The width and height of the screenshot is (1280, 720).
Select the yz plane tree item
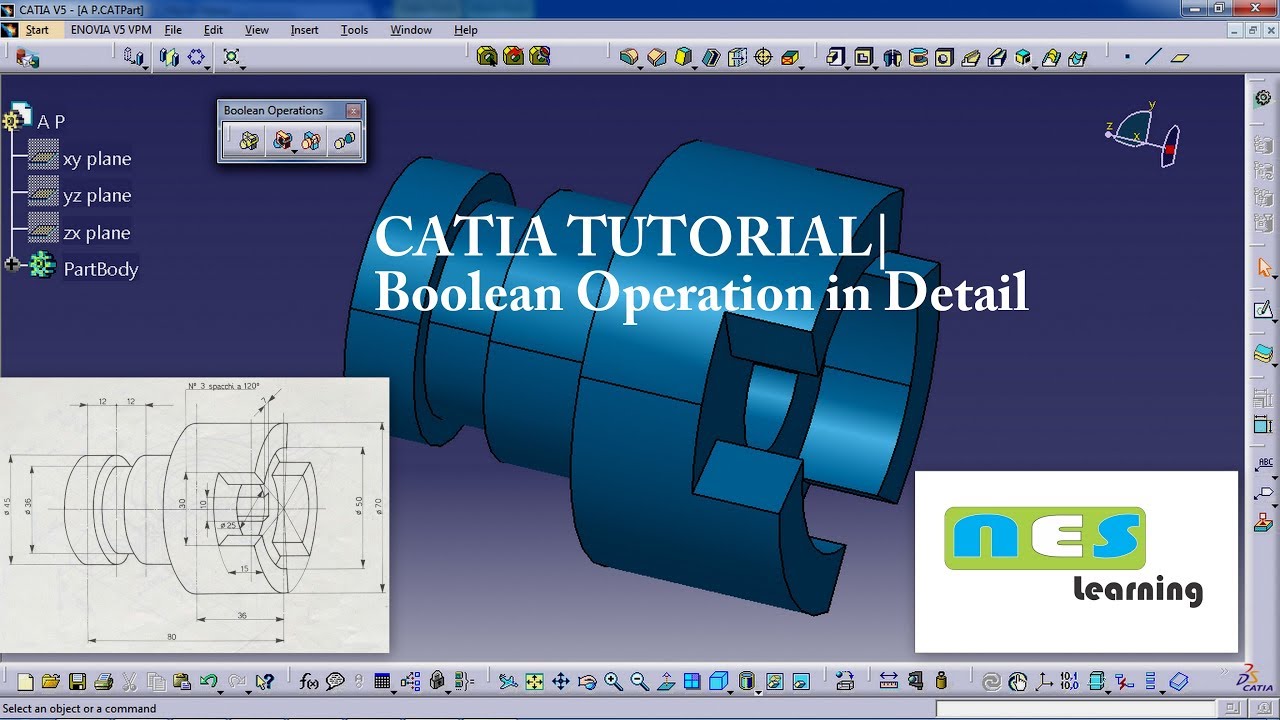97,196
